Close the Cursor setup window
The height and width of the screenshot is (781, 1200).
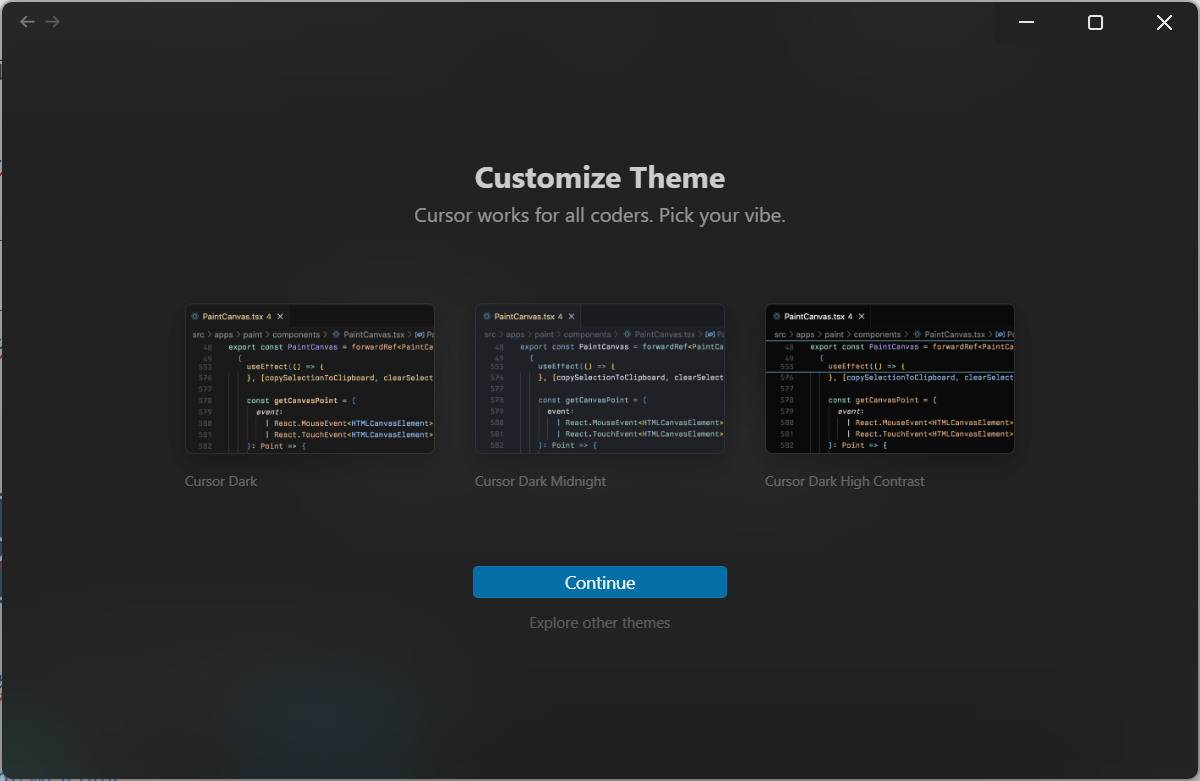[x=1164, y=22]
